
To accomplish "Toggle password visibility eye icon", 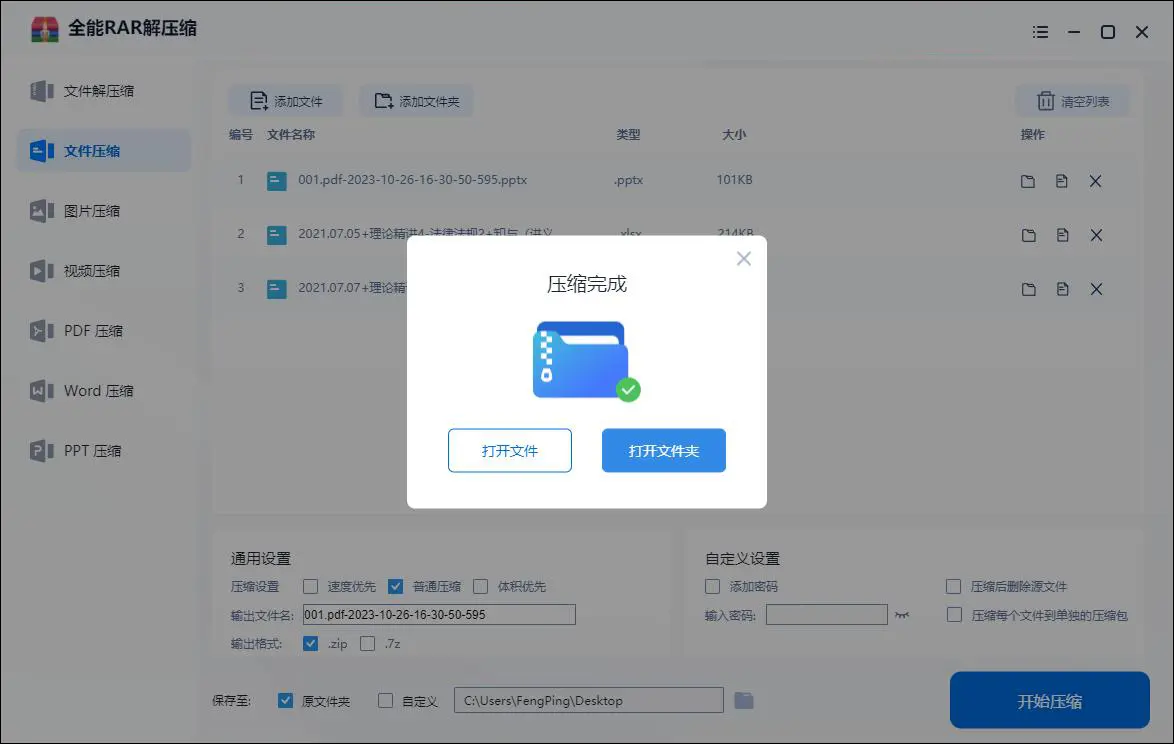I will pyautogui.click(x=901, y=615).
